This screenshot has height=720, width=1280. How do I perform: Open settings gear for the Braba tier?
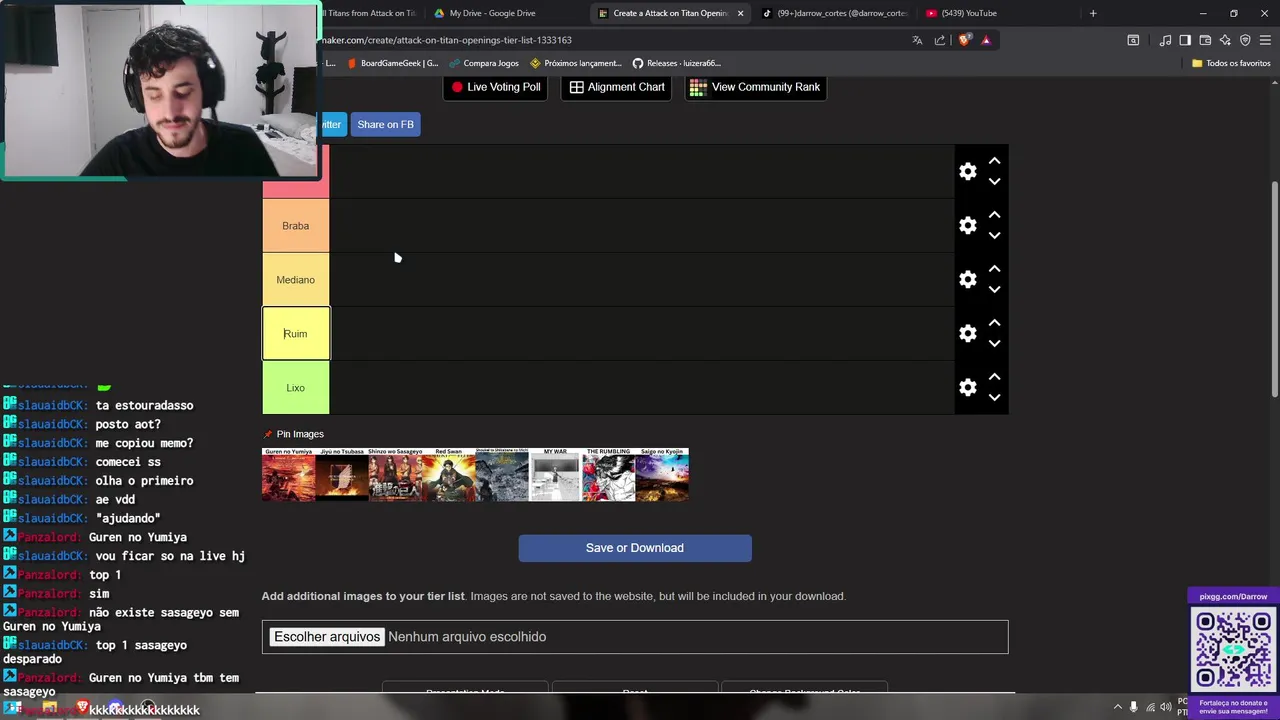[967, 226]
